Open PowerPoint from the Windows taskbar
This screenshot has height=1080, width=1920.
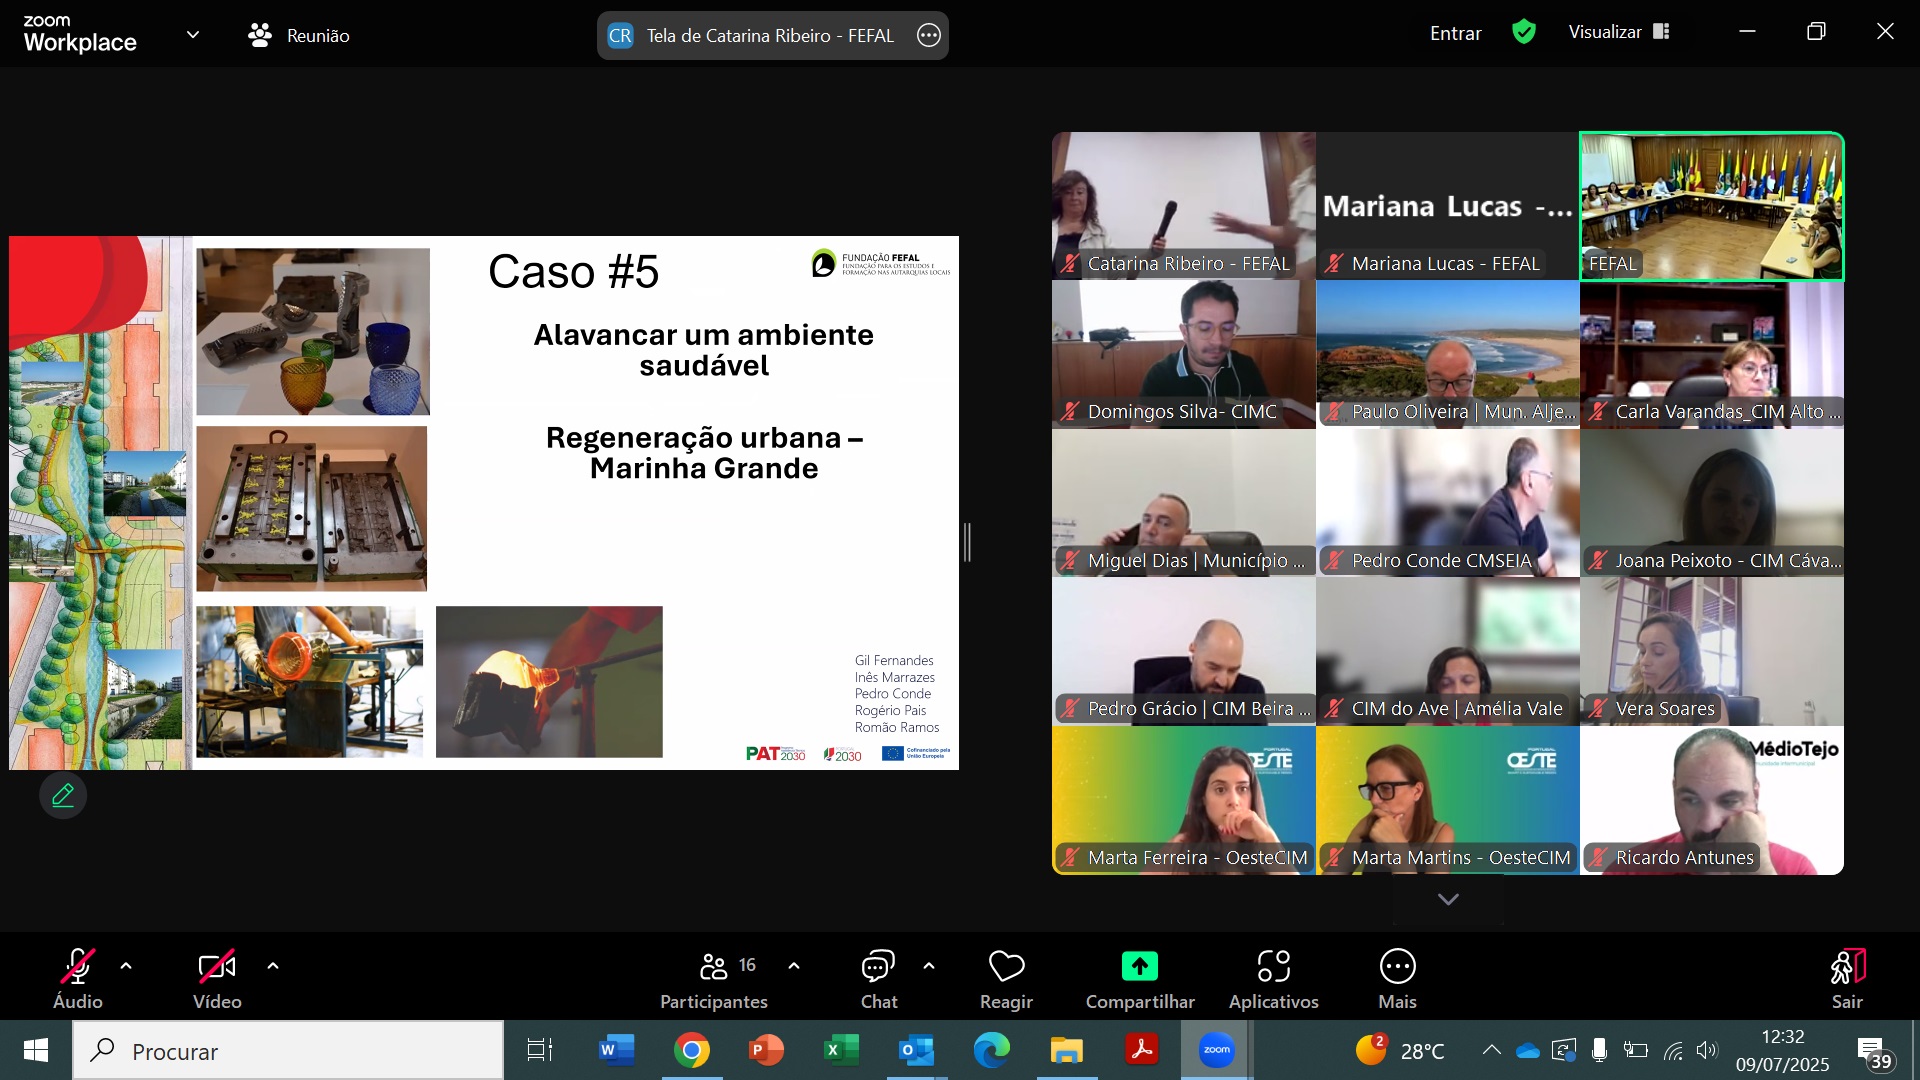click(x=766, y=1051)
